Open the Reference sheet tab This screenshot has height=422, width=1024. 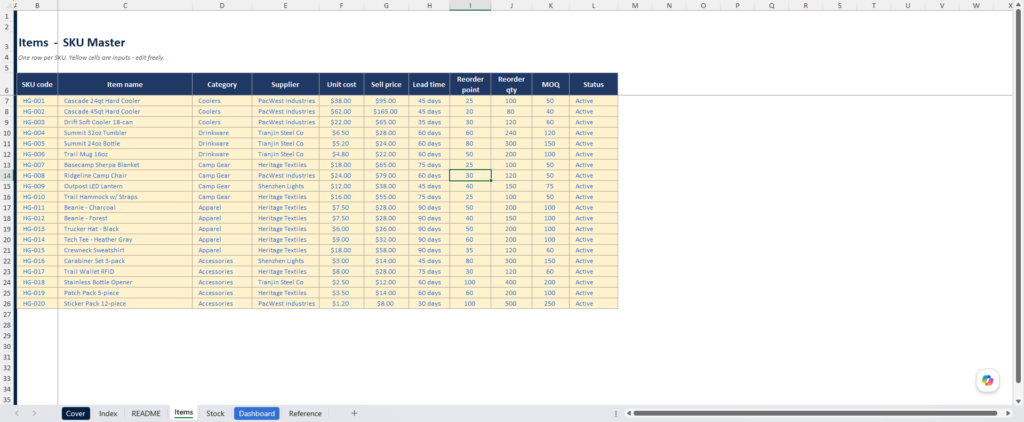[305, 414]
